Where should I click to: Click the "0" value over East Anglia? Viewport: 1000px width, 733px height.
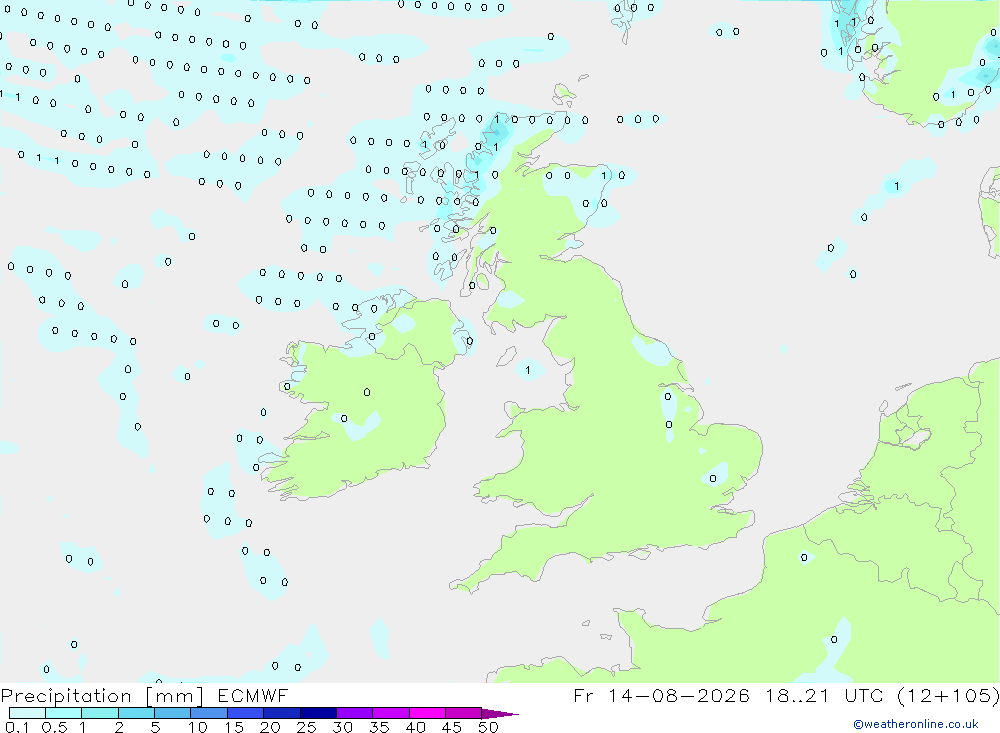pyautogui.click(x=713, y=478)
